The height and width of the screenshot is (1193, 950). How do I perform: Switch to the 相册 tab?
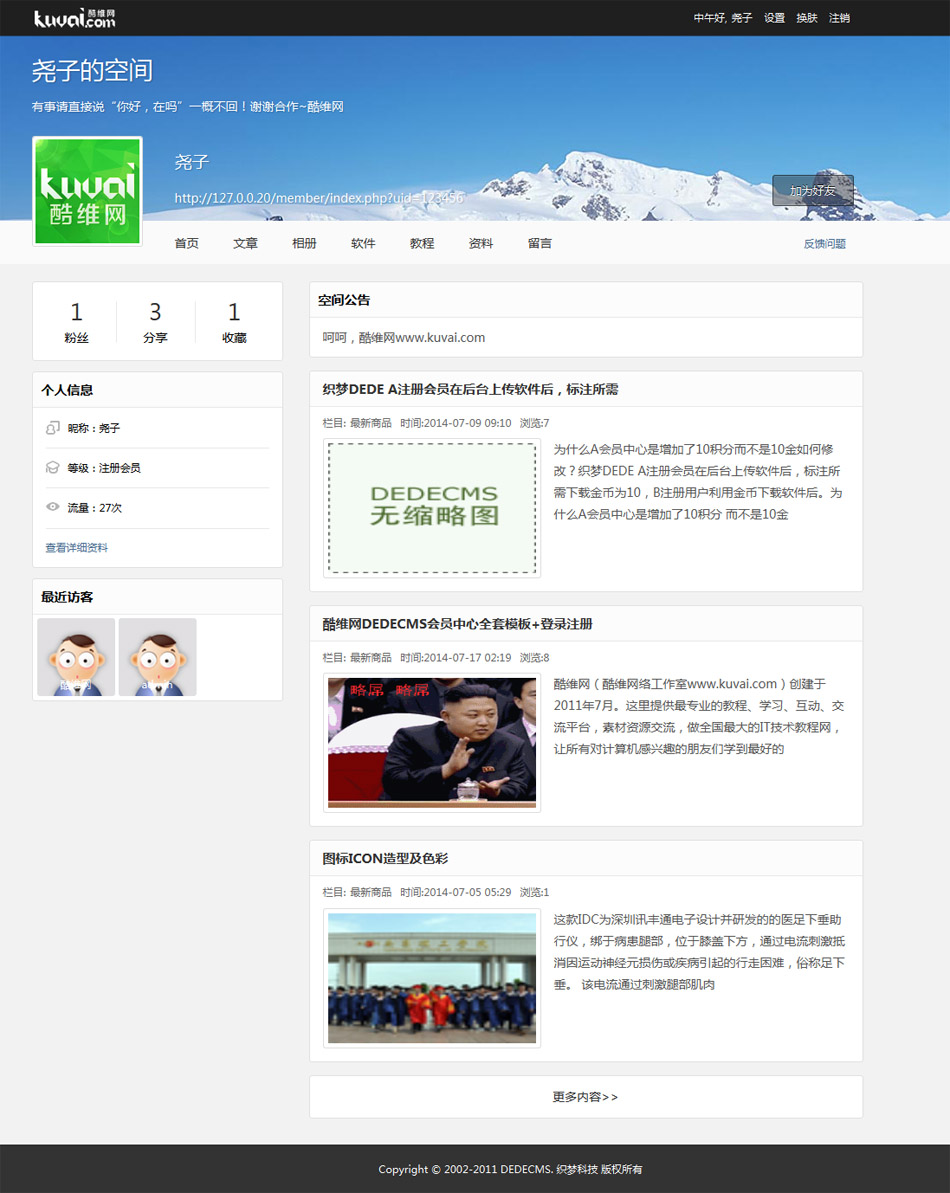(304, 243)
